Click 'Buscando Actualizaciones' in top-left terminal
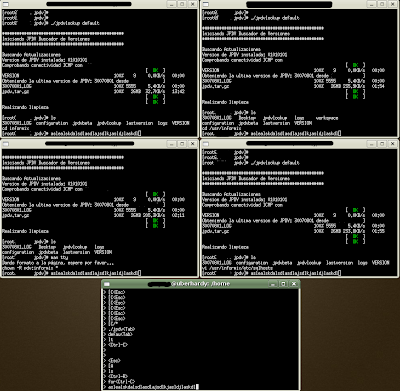Viewport: 400px width, 391px height. coord(31,54)
